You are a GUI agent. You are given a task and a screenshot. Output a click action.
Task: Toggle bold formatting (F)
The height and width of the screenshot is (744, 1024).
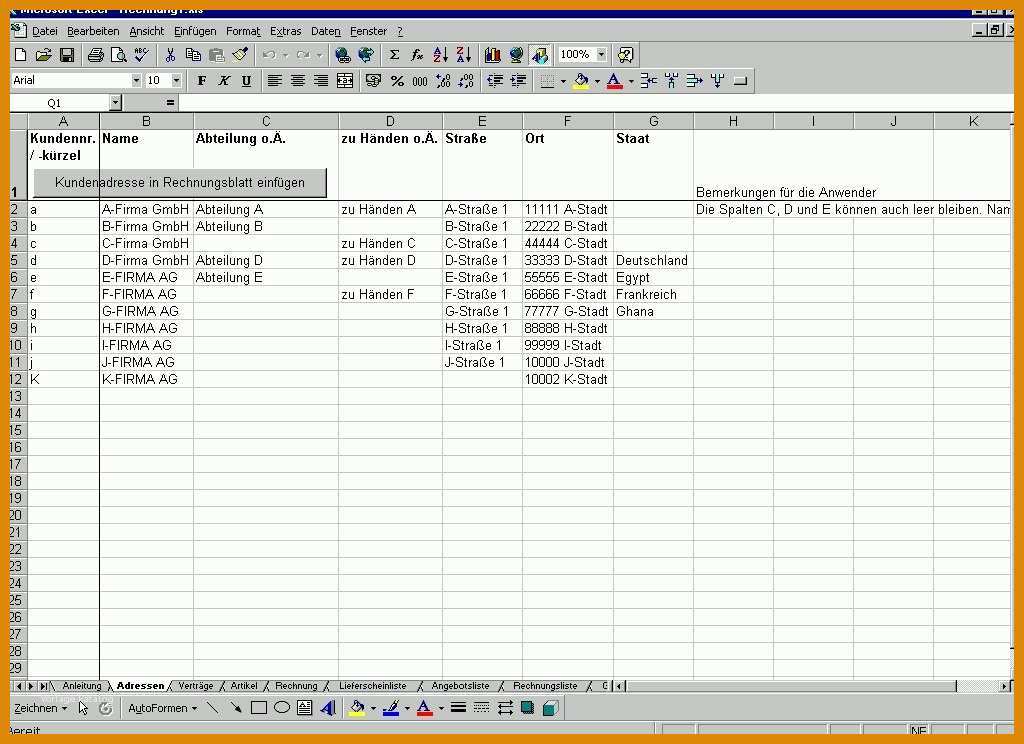pyautogui.click(x=202, y=80)
